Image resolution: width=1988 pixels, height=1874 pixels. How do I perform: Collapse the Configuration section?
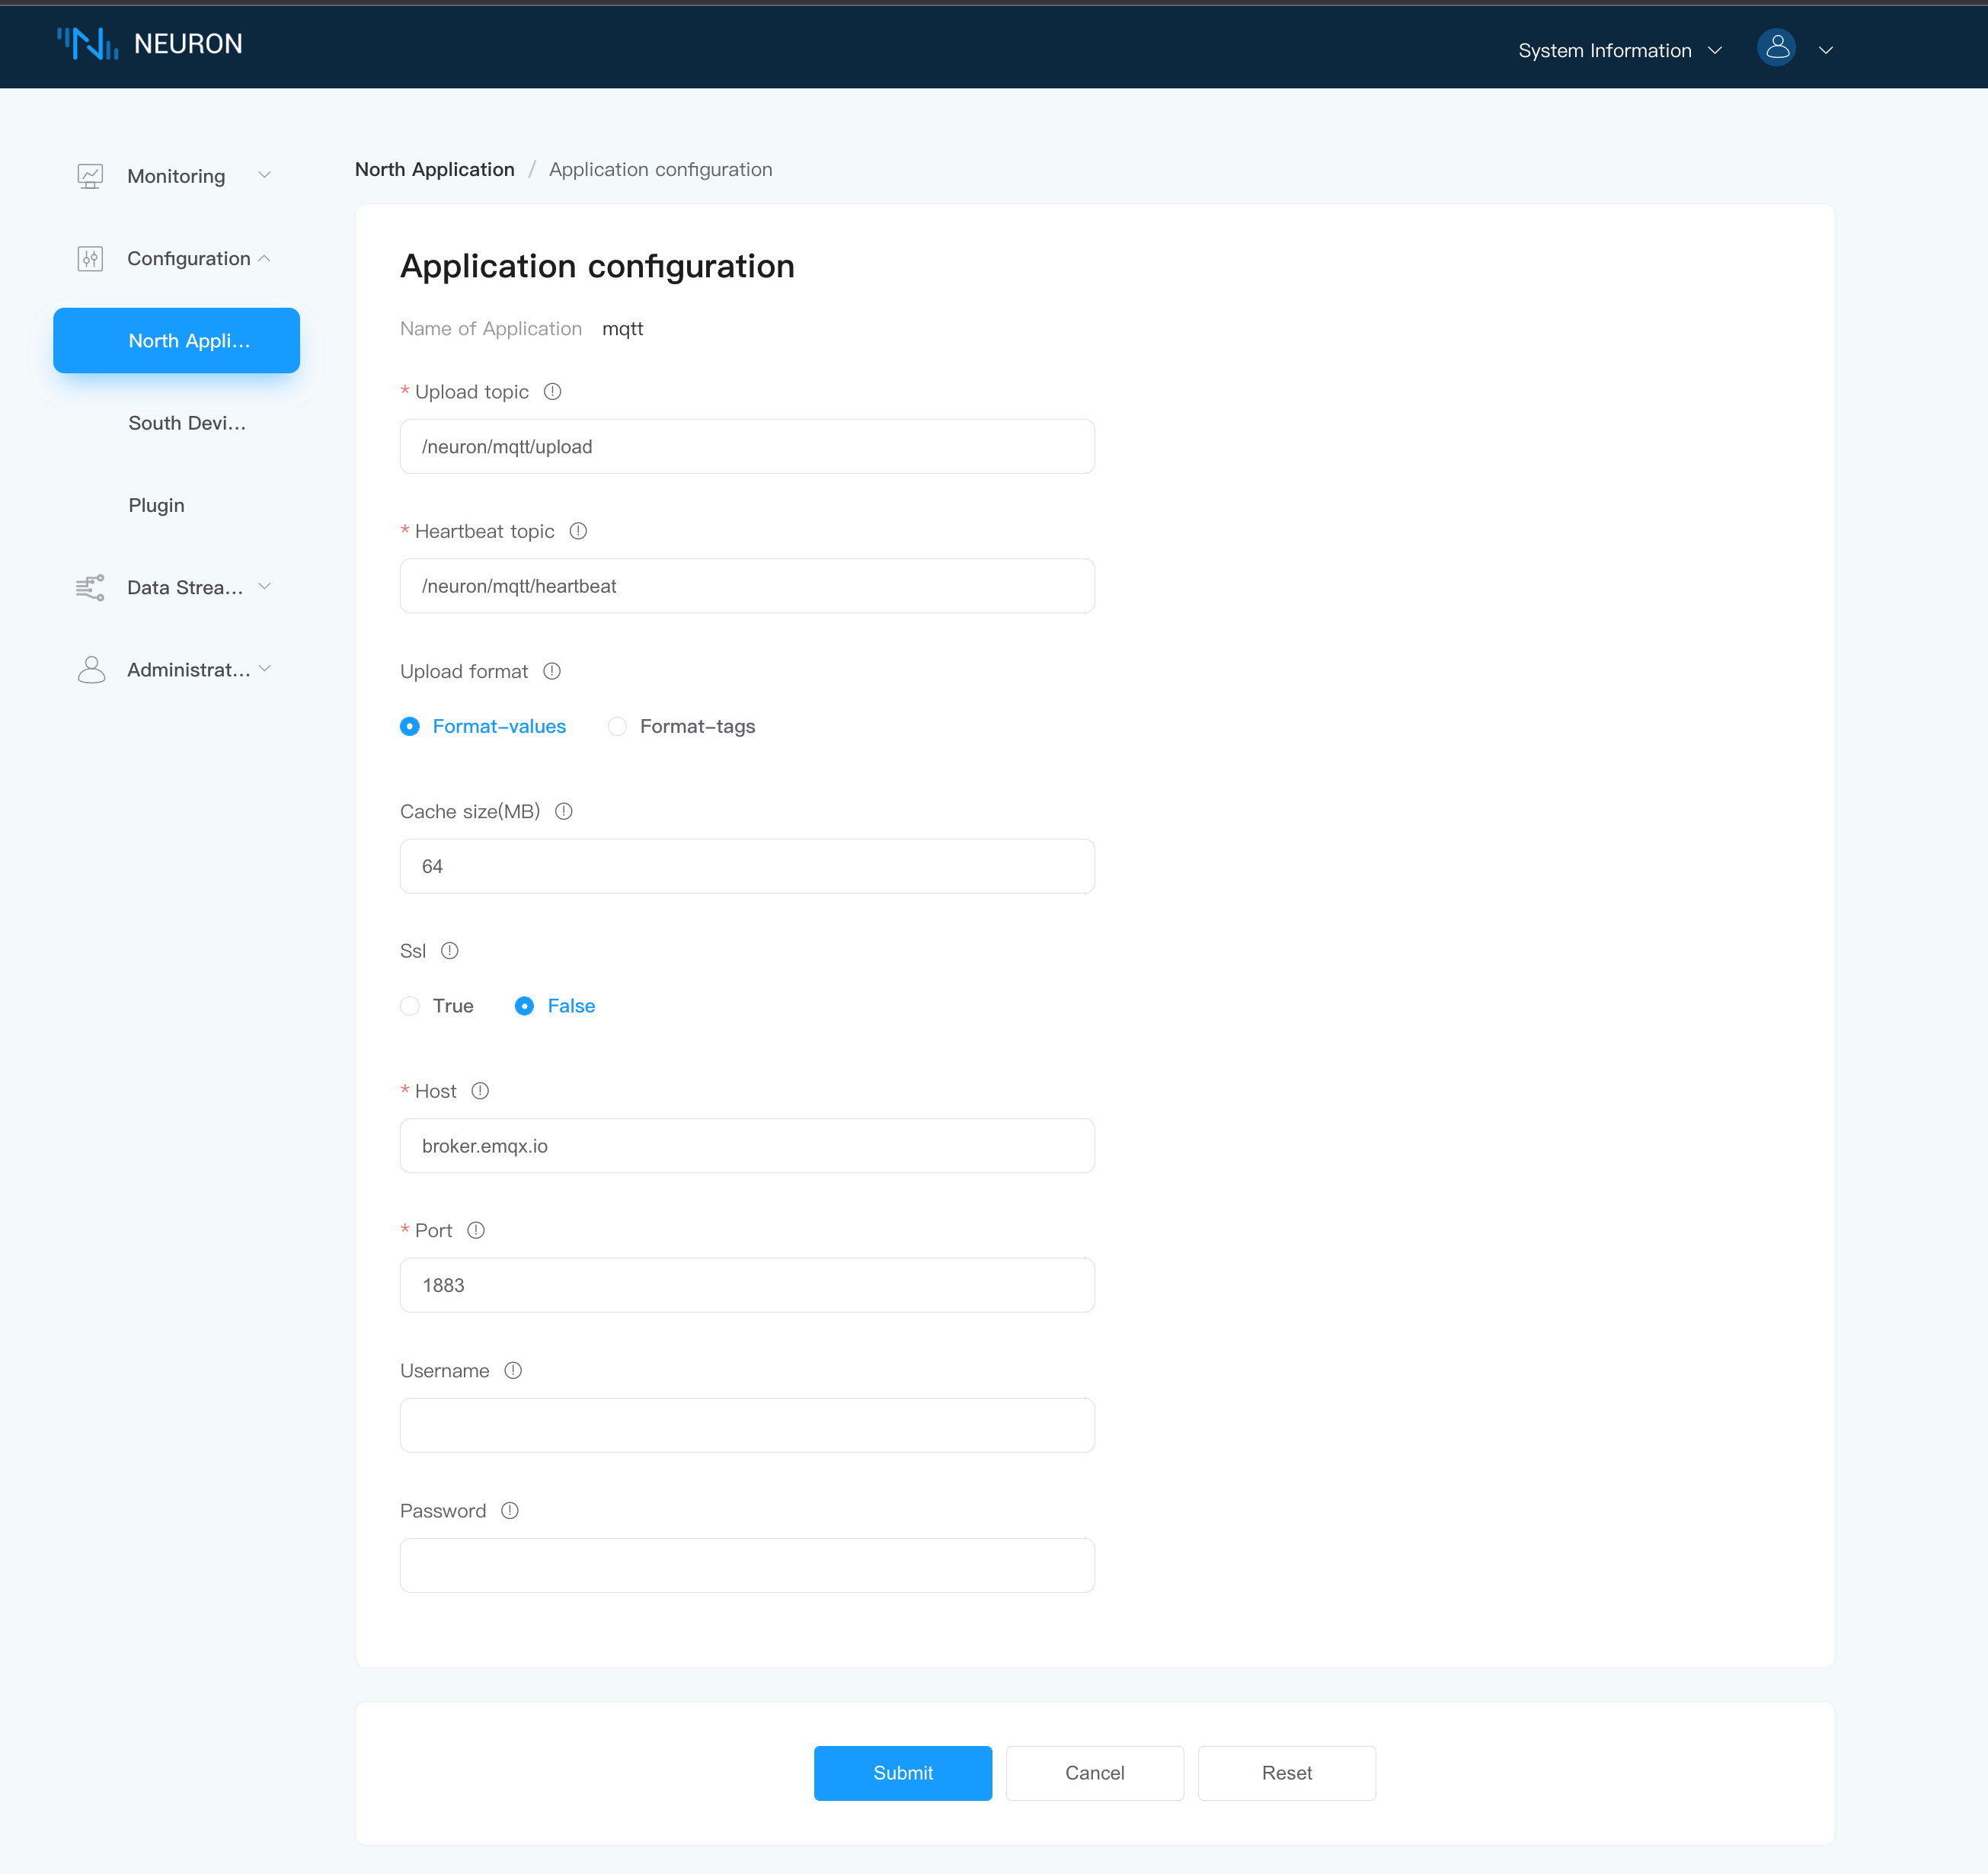tap(264, 258)
